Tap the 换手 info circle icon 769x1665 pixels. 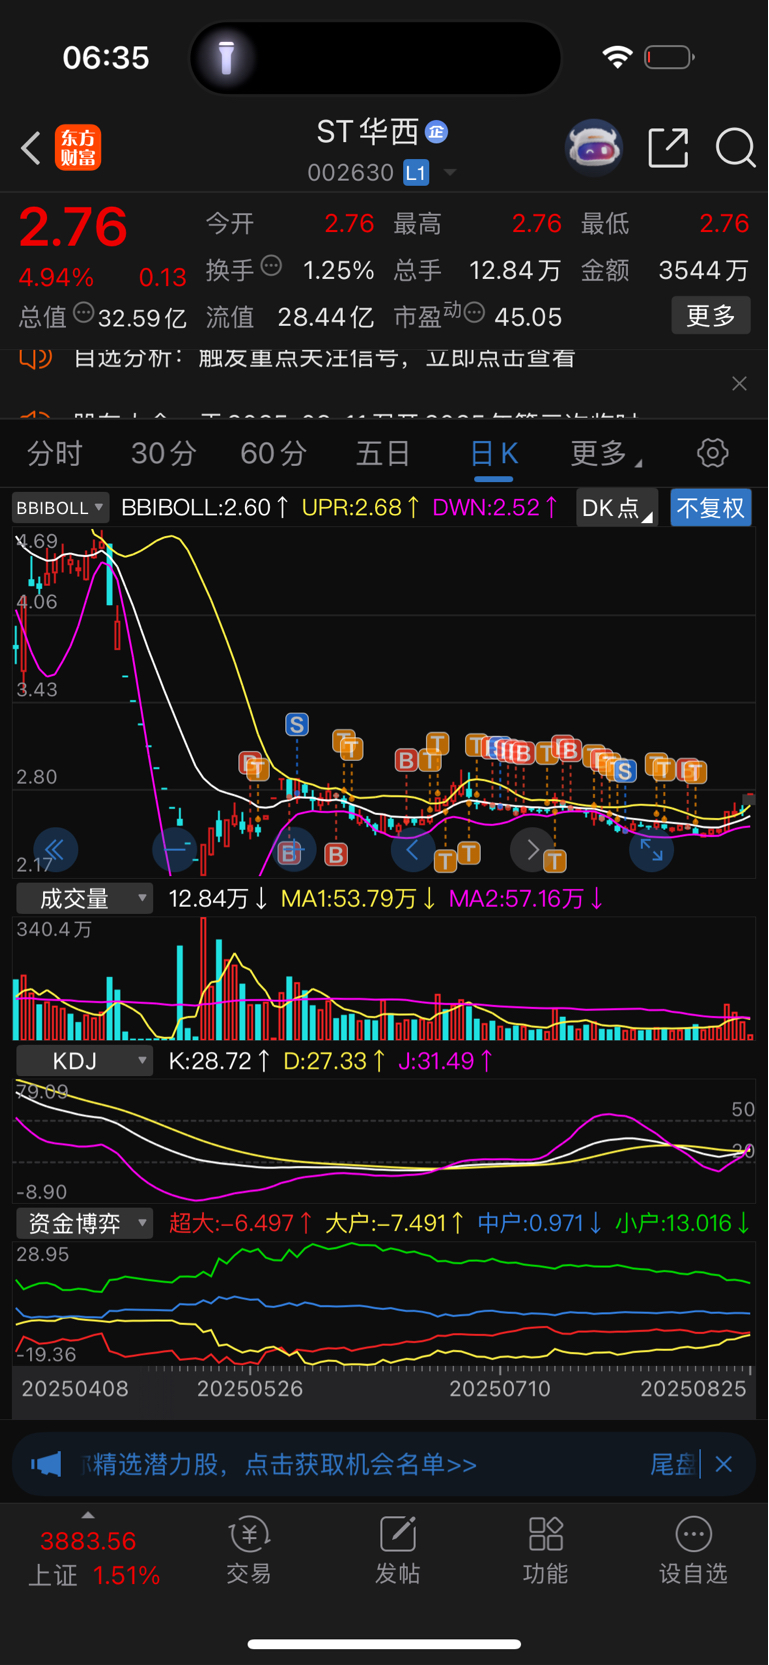(271, 266)
